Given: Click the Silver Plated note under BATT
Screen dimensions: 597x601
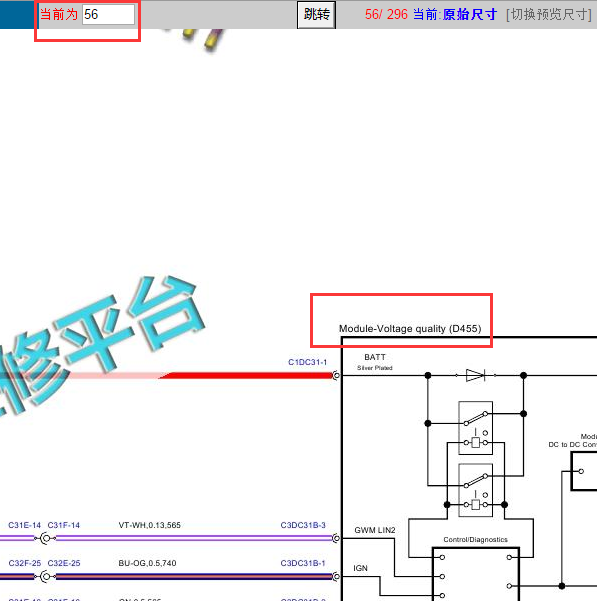Looking at the screenshot, I should [375, 368].
